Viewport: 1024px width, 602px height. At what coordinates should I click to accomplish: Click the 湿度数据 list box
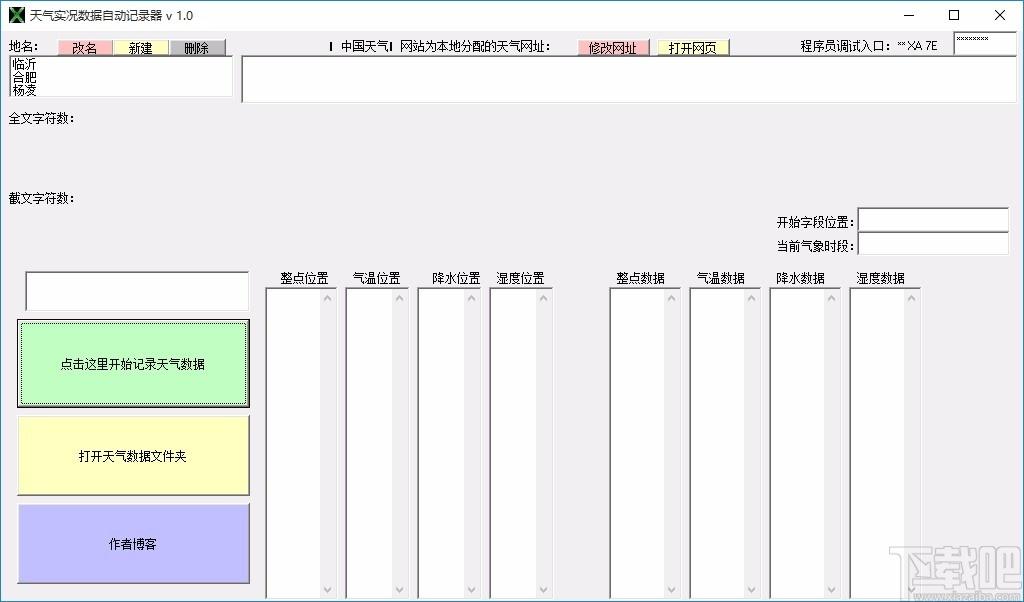(884, 443)
